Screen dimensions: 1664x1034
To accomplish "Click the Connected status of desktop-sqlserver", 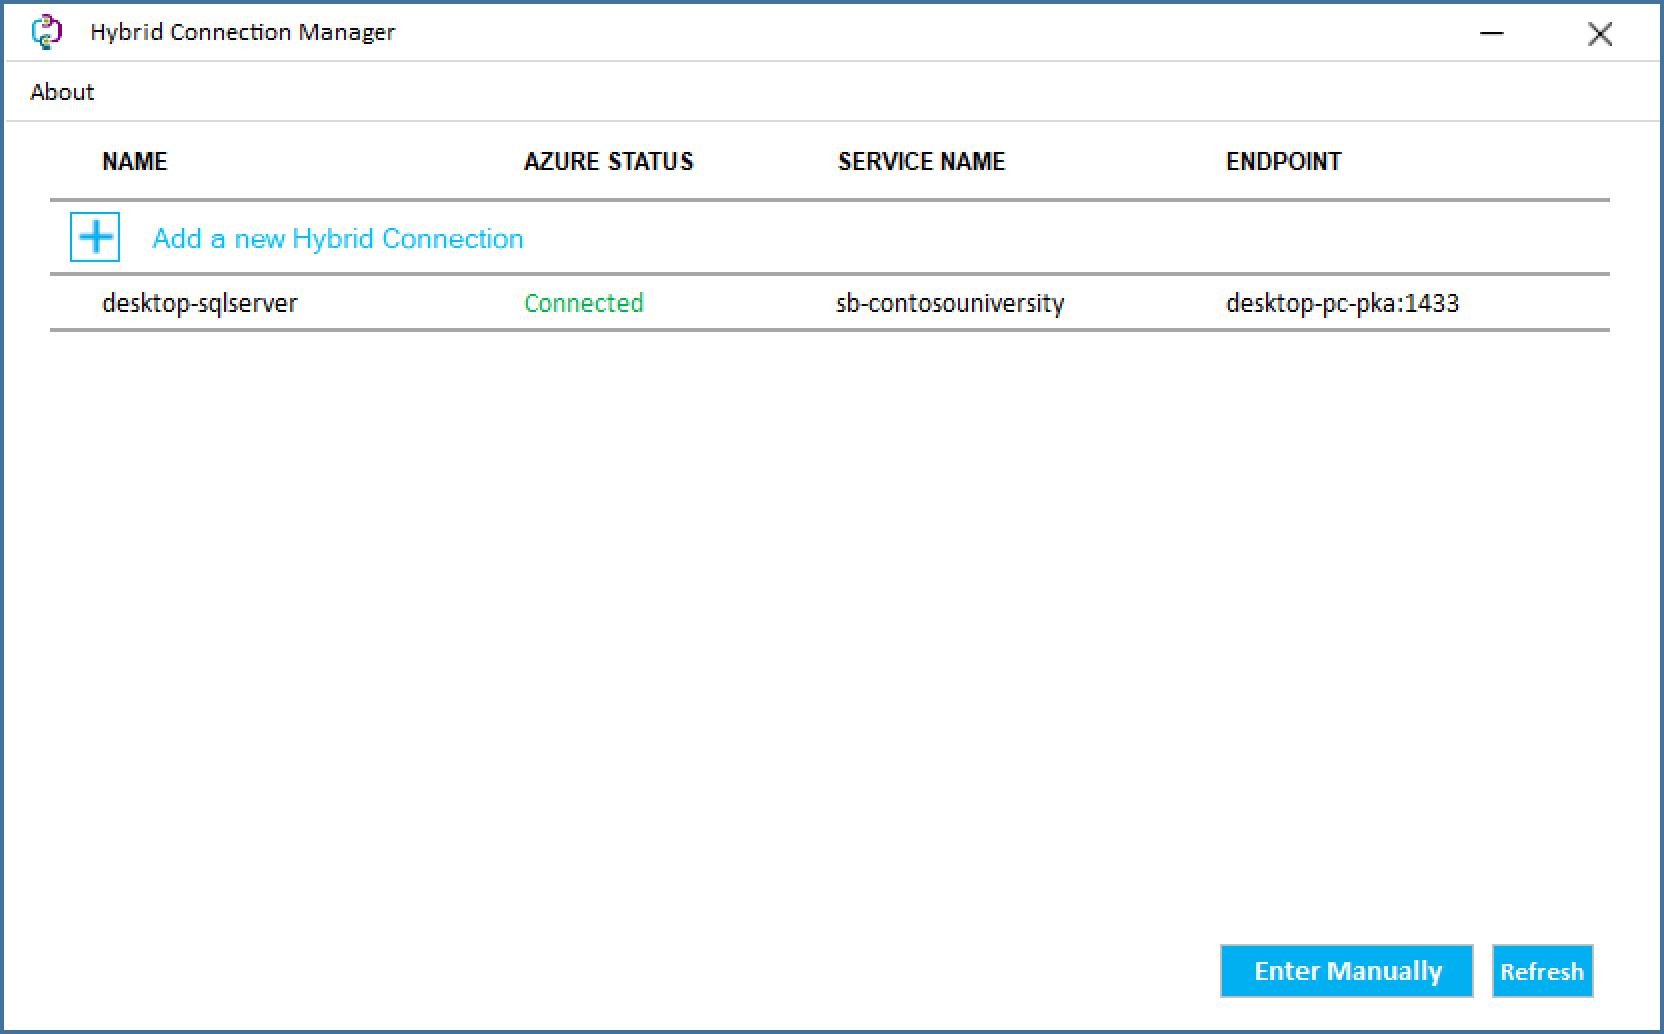I will coord(583,303).
